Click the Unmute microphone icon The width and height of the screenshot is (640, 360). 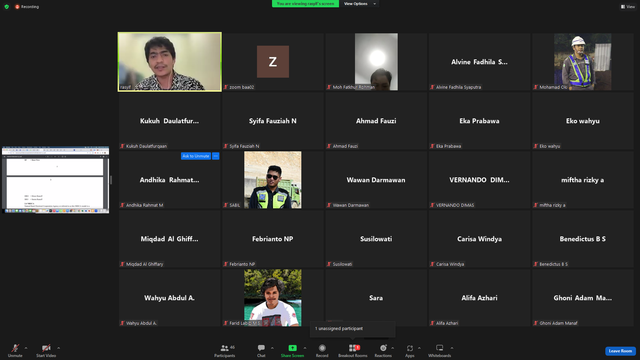click(x=15, y=348)
